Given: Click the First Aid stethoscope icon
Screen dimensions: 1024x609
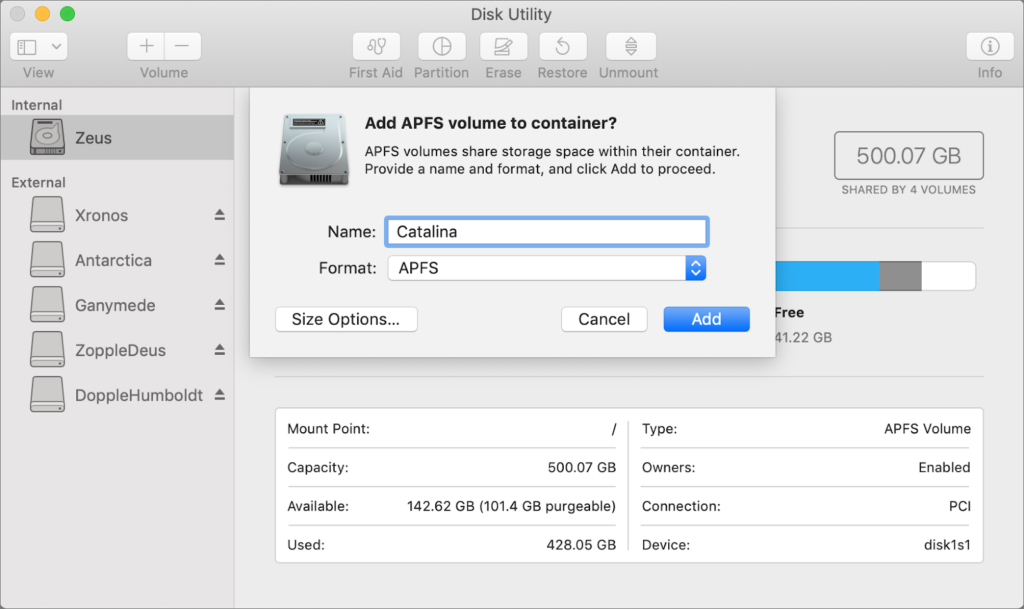Looking at the screenshot, I should pyautogui.click(x=376, y=47).
